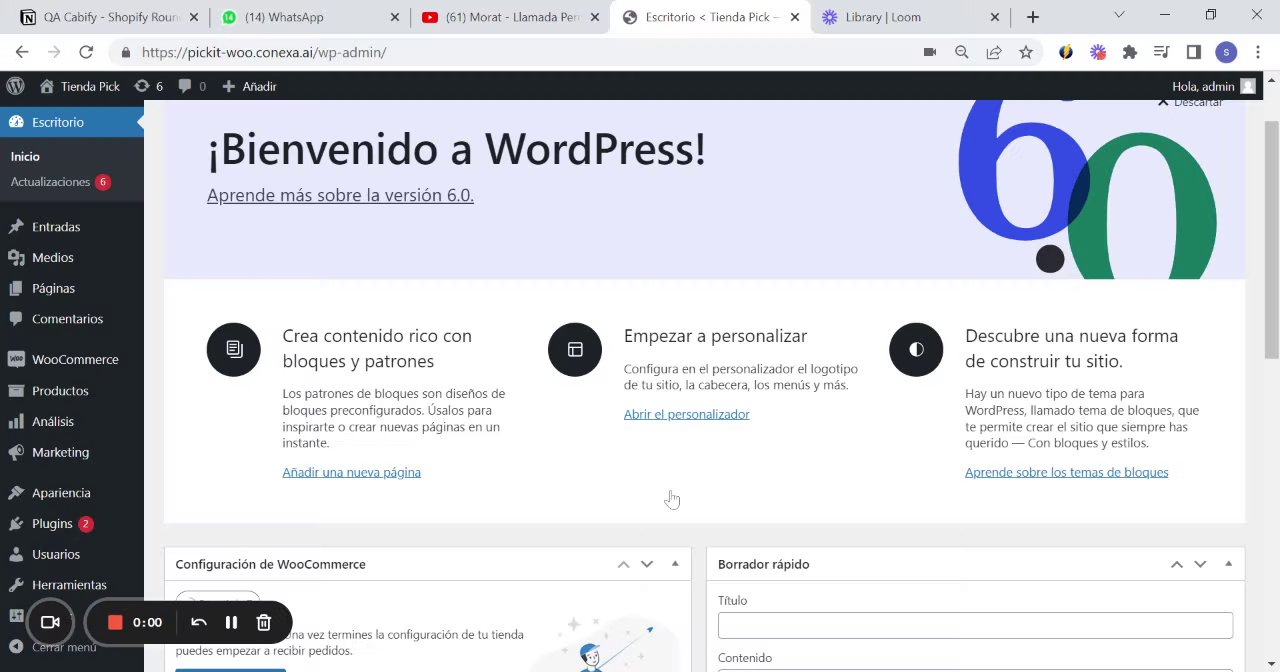Move the Configuración de WooCommerce panel up
The width and height of the screenshot is (1280, 672).
(x=623, y=564)
